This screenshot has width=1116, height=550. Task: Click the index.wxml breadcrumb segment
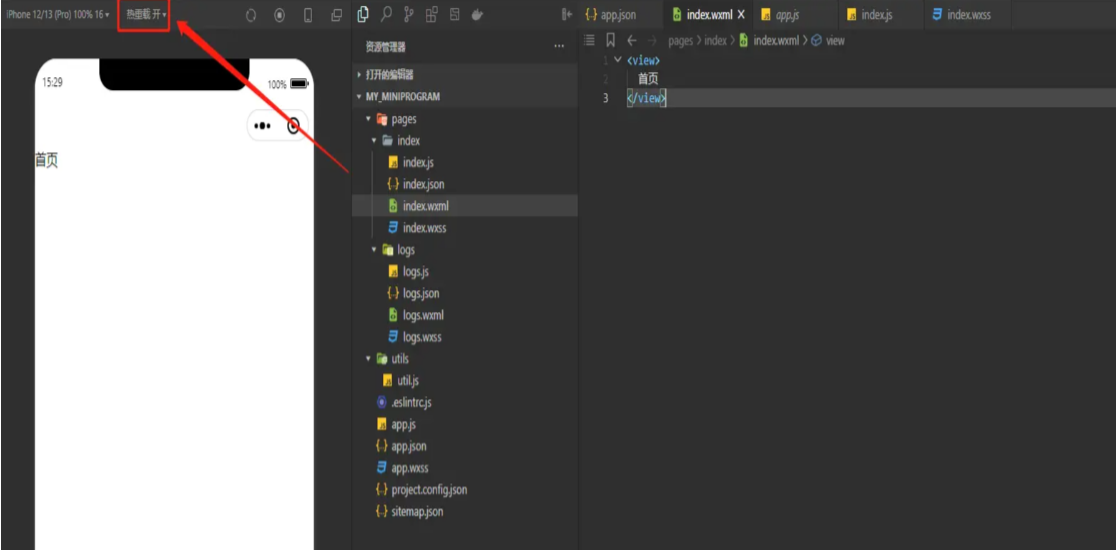coord(769,41)
